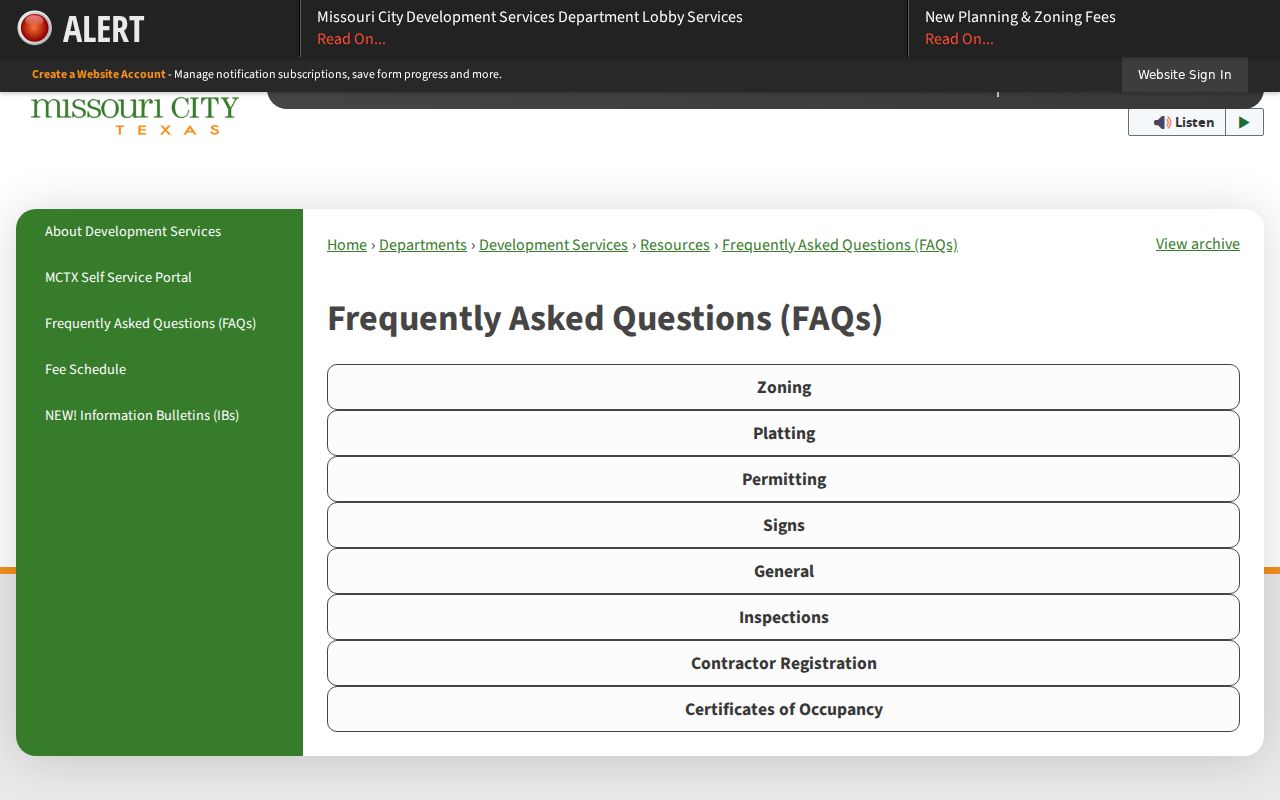Click the red ALERT circle icon
Image resolution: width=1280 pixels, height=800 pixels.
point(35,28)
